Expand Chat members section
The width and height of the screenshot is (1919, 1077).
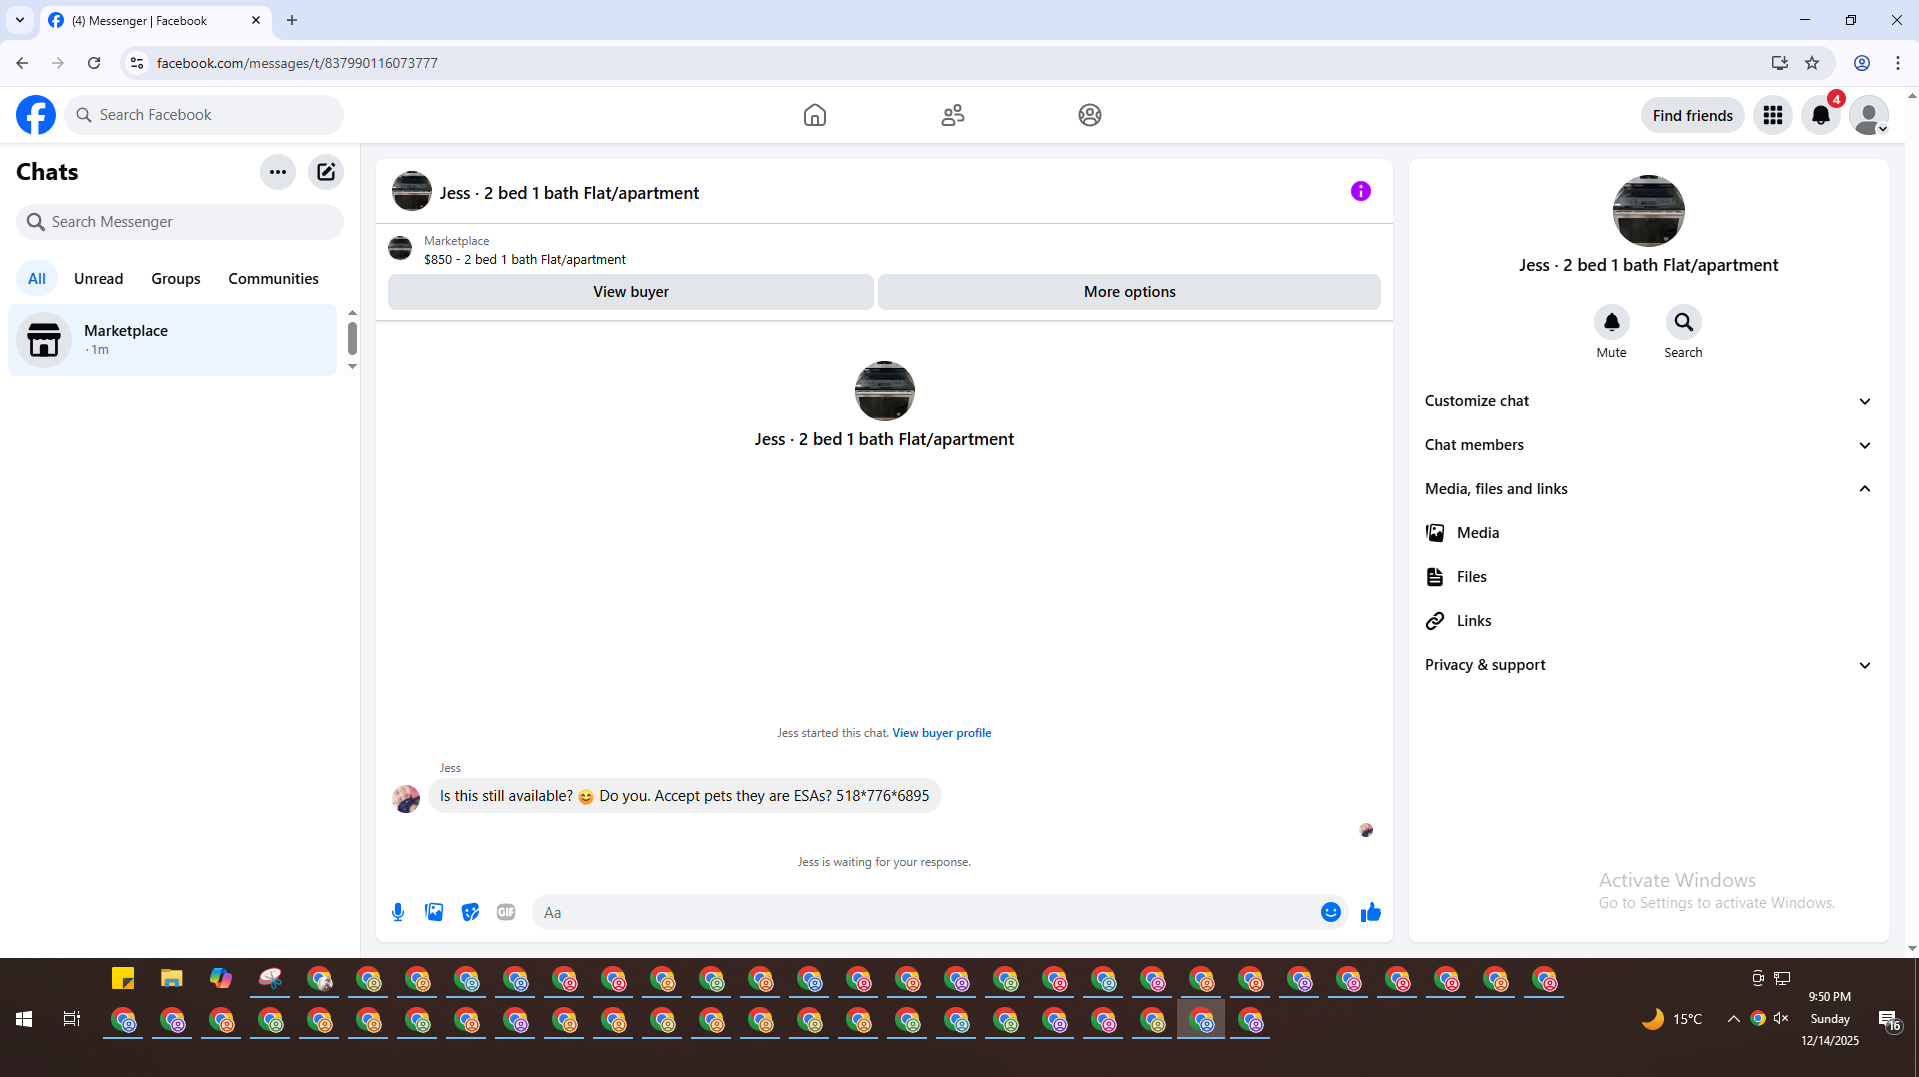click(x=1648, y=445)
